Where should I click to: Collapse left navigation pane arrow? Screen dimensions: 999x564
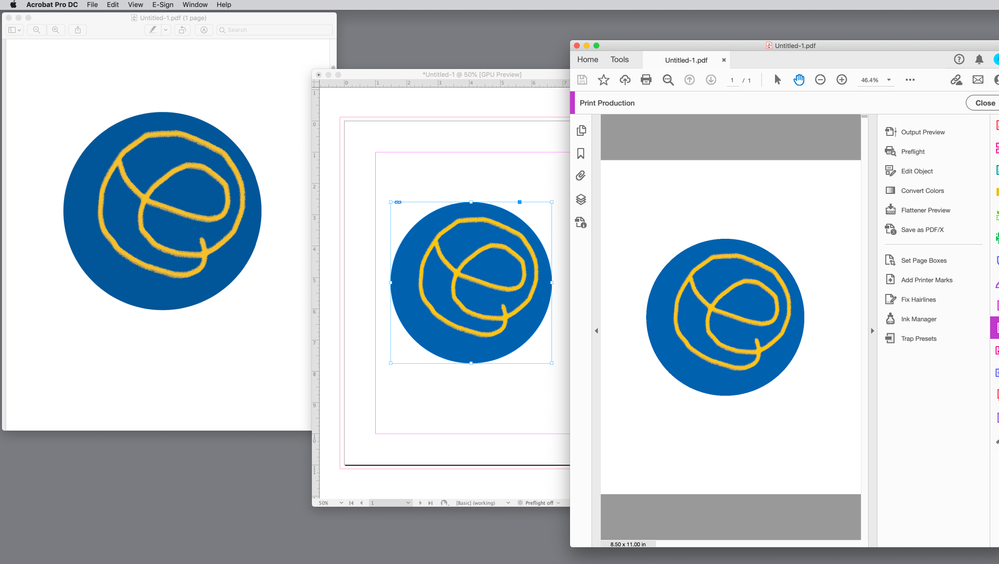click(596, 331)
